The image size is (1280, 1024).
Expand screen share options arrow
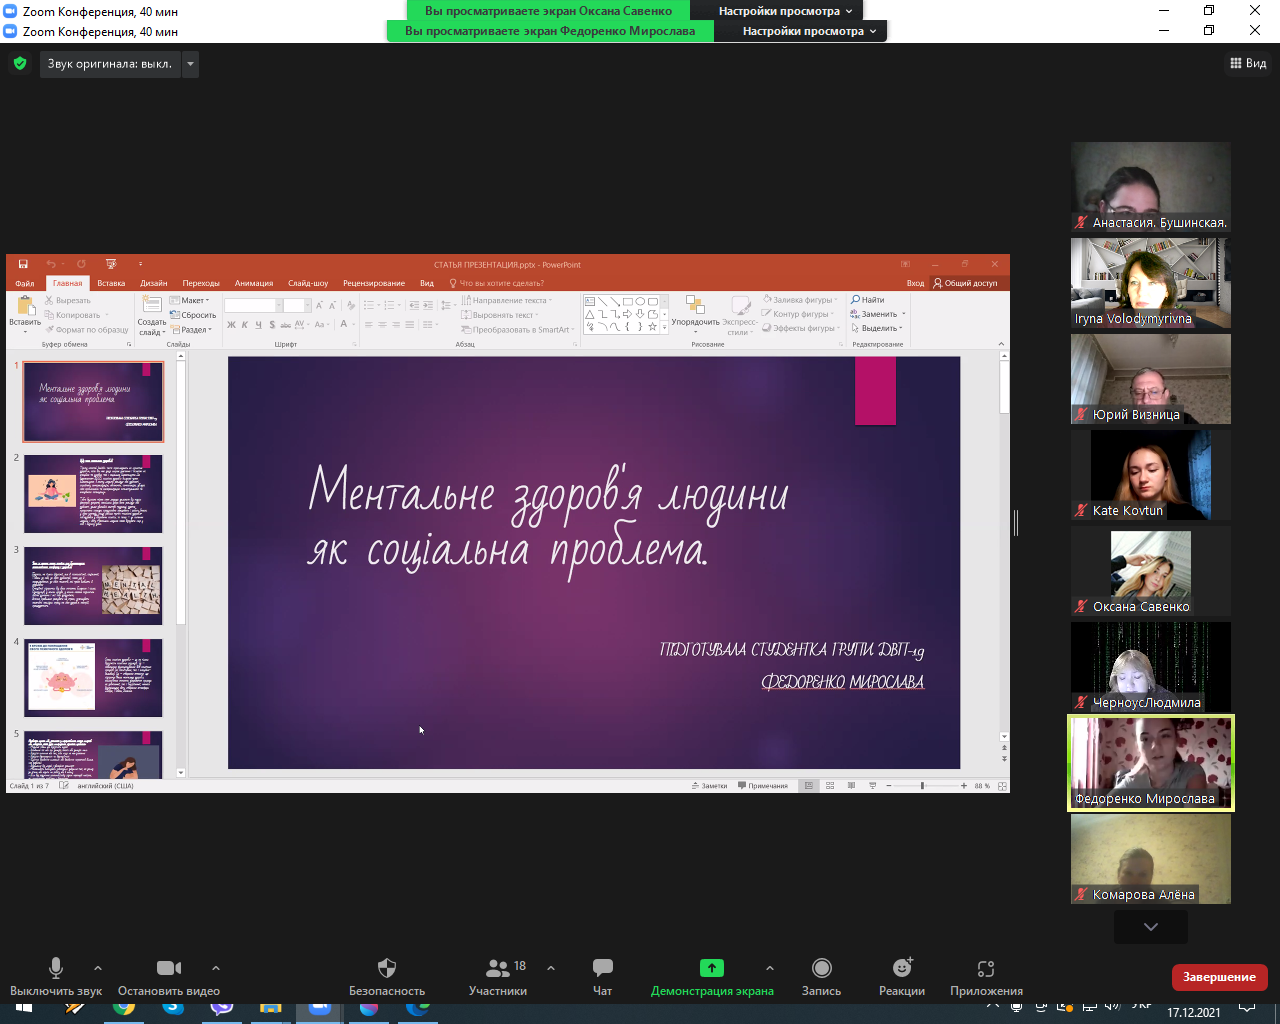tap(769, 968)
